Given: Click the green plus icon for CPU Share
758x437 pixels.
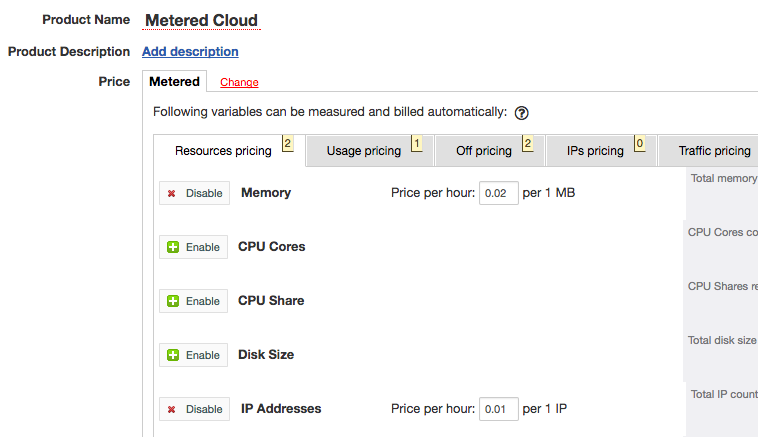Looking at the screenshot, I should (x=173, y=301).
